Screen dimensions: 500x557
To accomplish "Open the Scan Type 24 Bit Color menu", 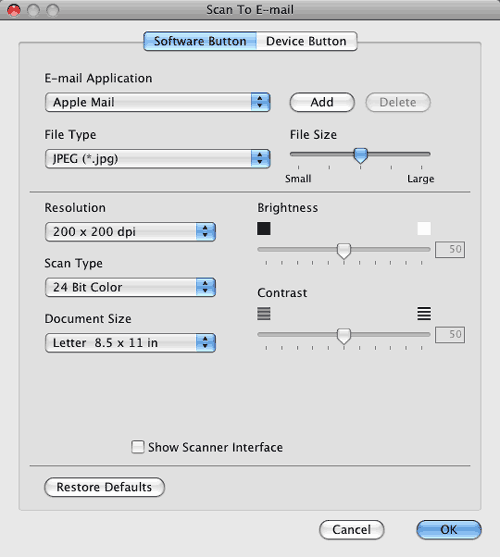I will 130,287.
